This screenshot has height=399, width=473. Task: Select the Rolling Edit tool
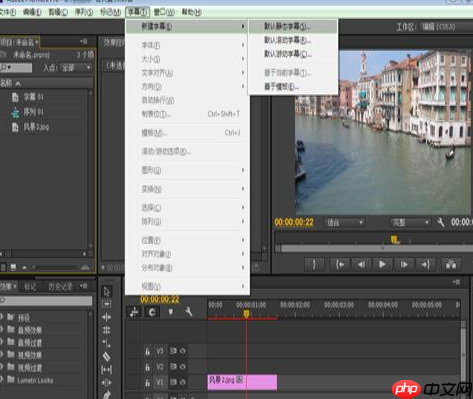[107, 330]
